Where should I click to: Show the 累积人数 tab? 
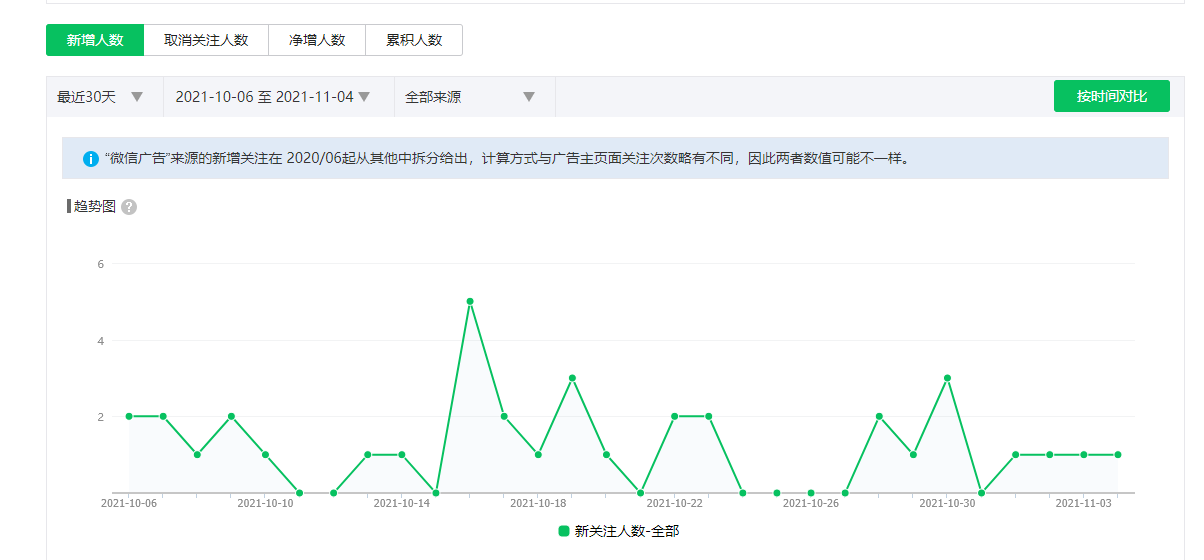(414, 40)
